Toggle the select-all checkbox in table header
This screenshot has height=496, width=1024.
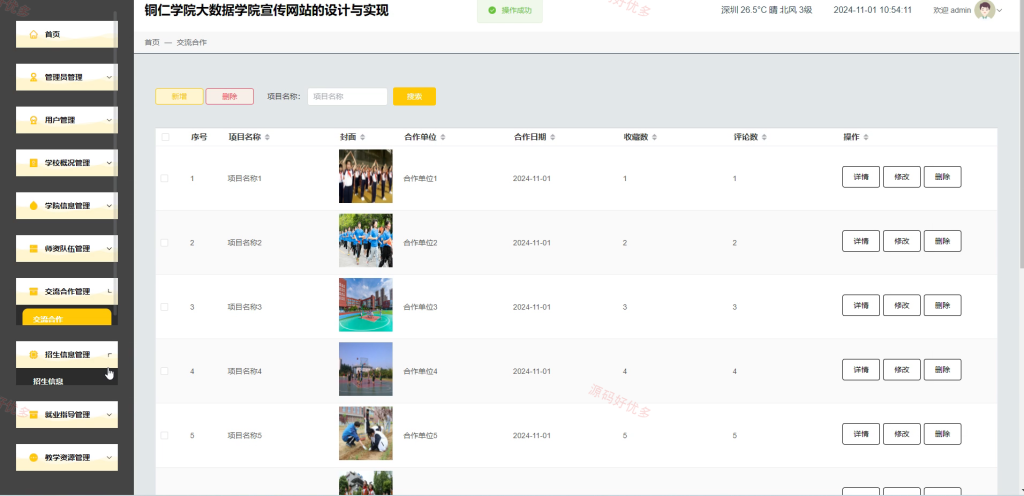[x=165, y=137]
